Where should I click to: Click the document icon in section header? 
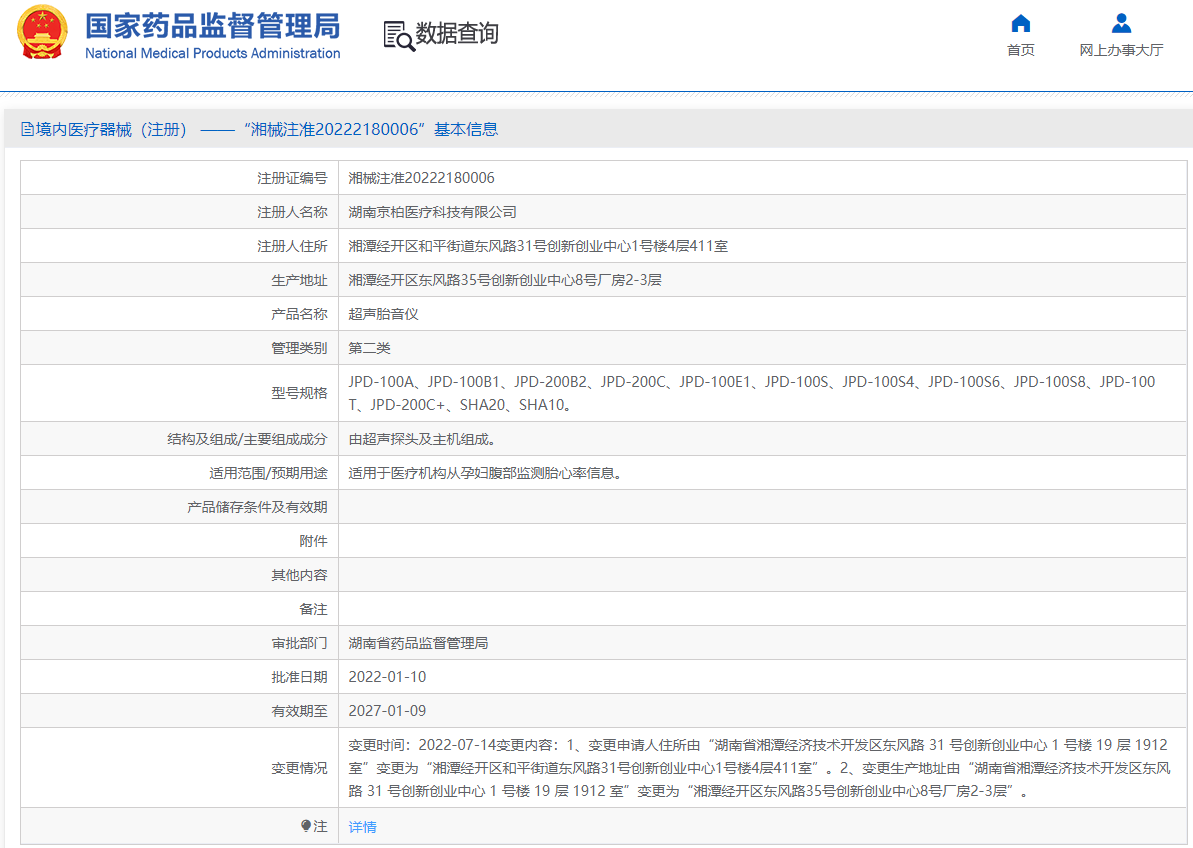click(27, 129)
